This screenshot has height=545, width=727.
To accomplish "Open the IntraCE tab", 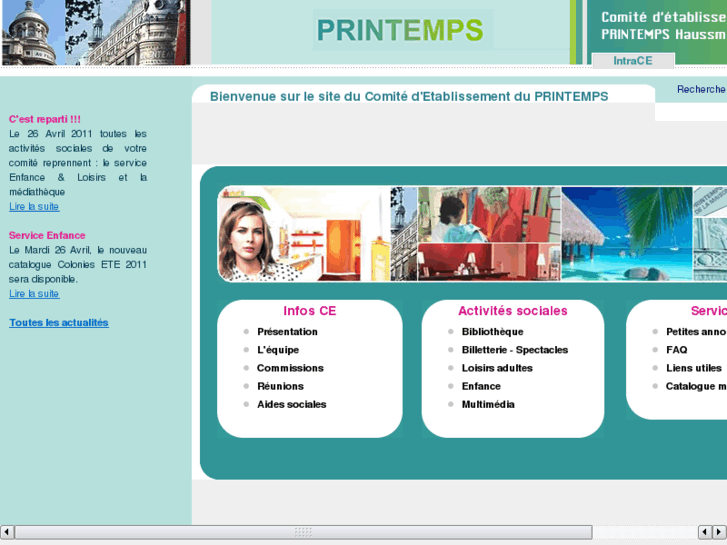I will point(633,61).
